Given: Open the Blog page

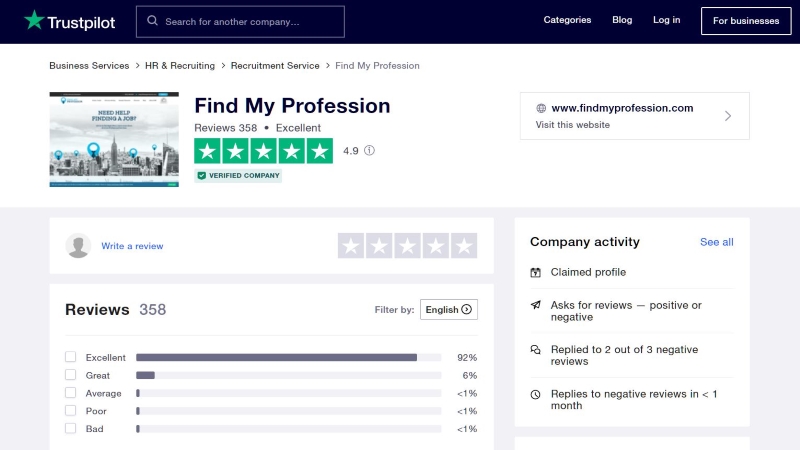Looking at the screenshot, I should click(622, 20).
